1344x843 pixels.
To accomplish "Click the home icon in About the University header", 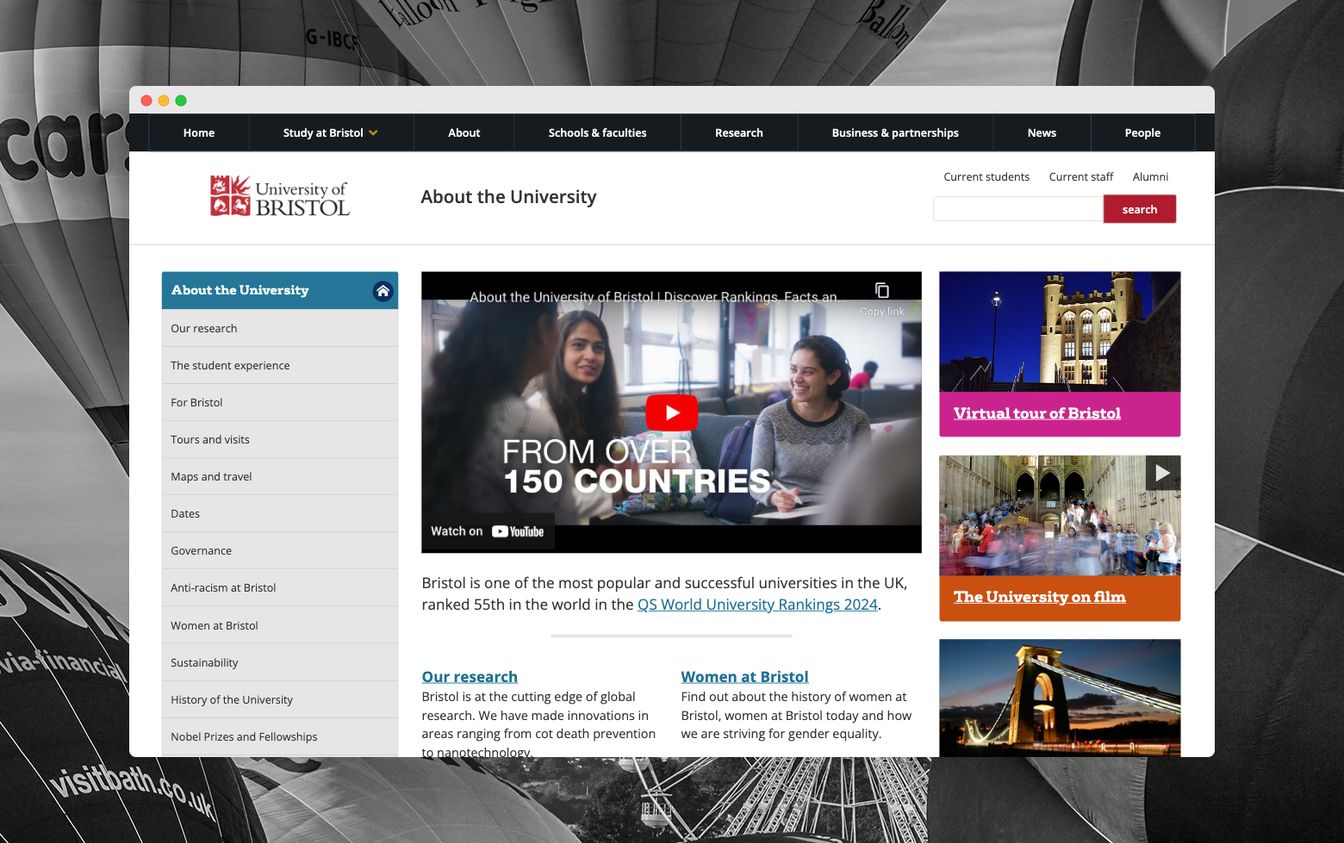I will point(383,291).
